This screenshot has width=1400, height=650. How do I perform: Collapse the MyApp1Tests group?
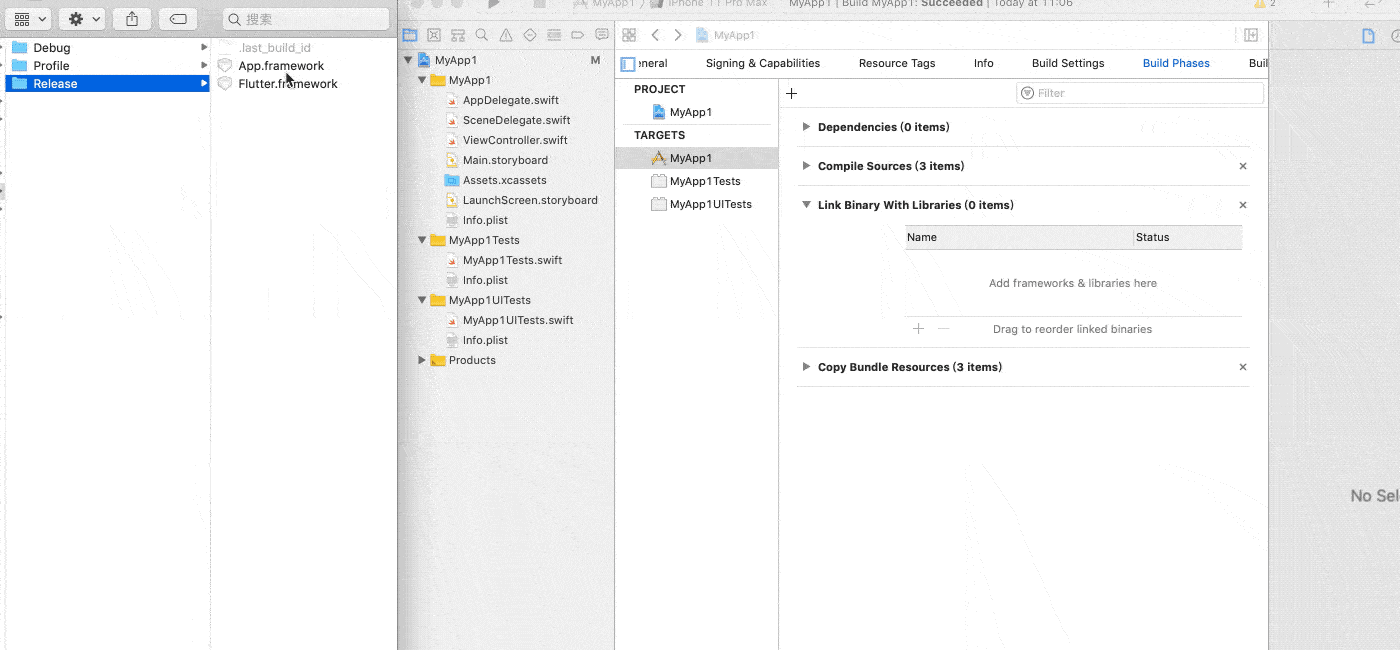tap(422, 240)
